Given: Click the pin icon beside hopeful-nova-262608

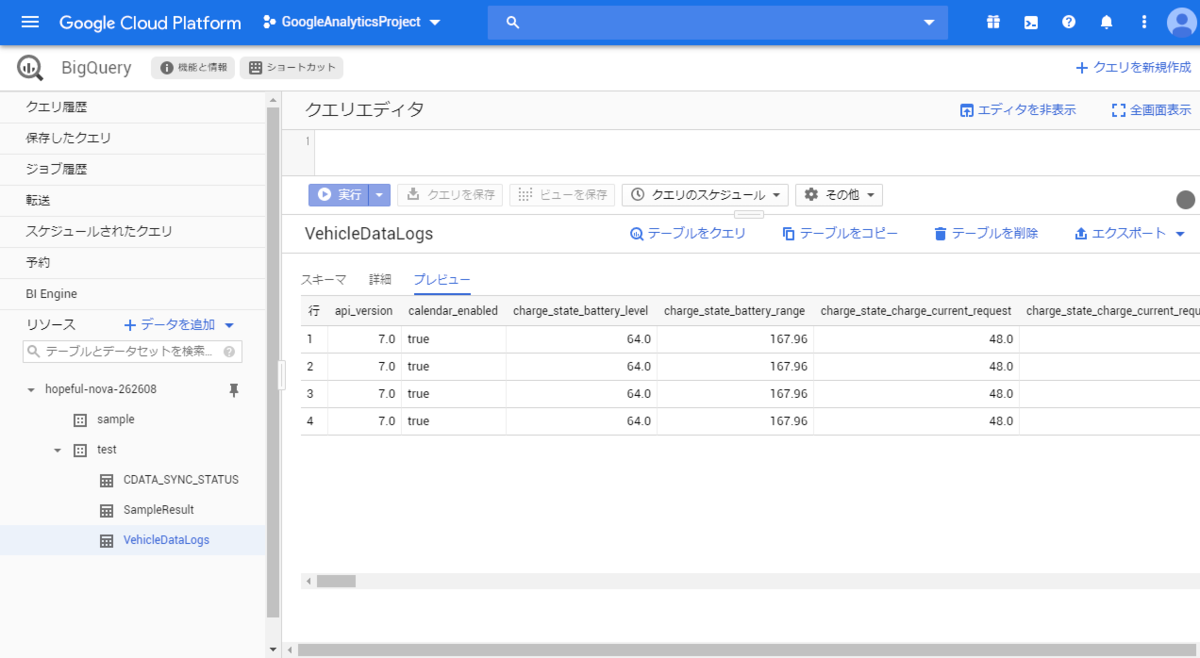Looking at the screenshot, I should [x=234, y=390].
